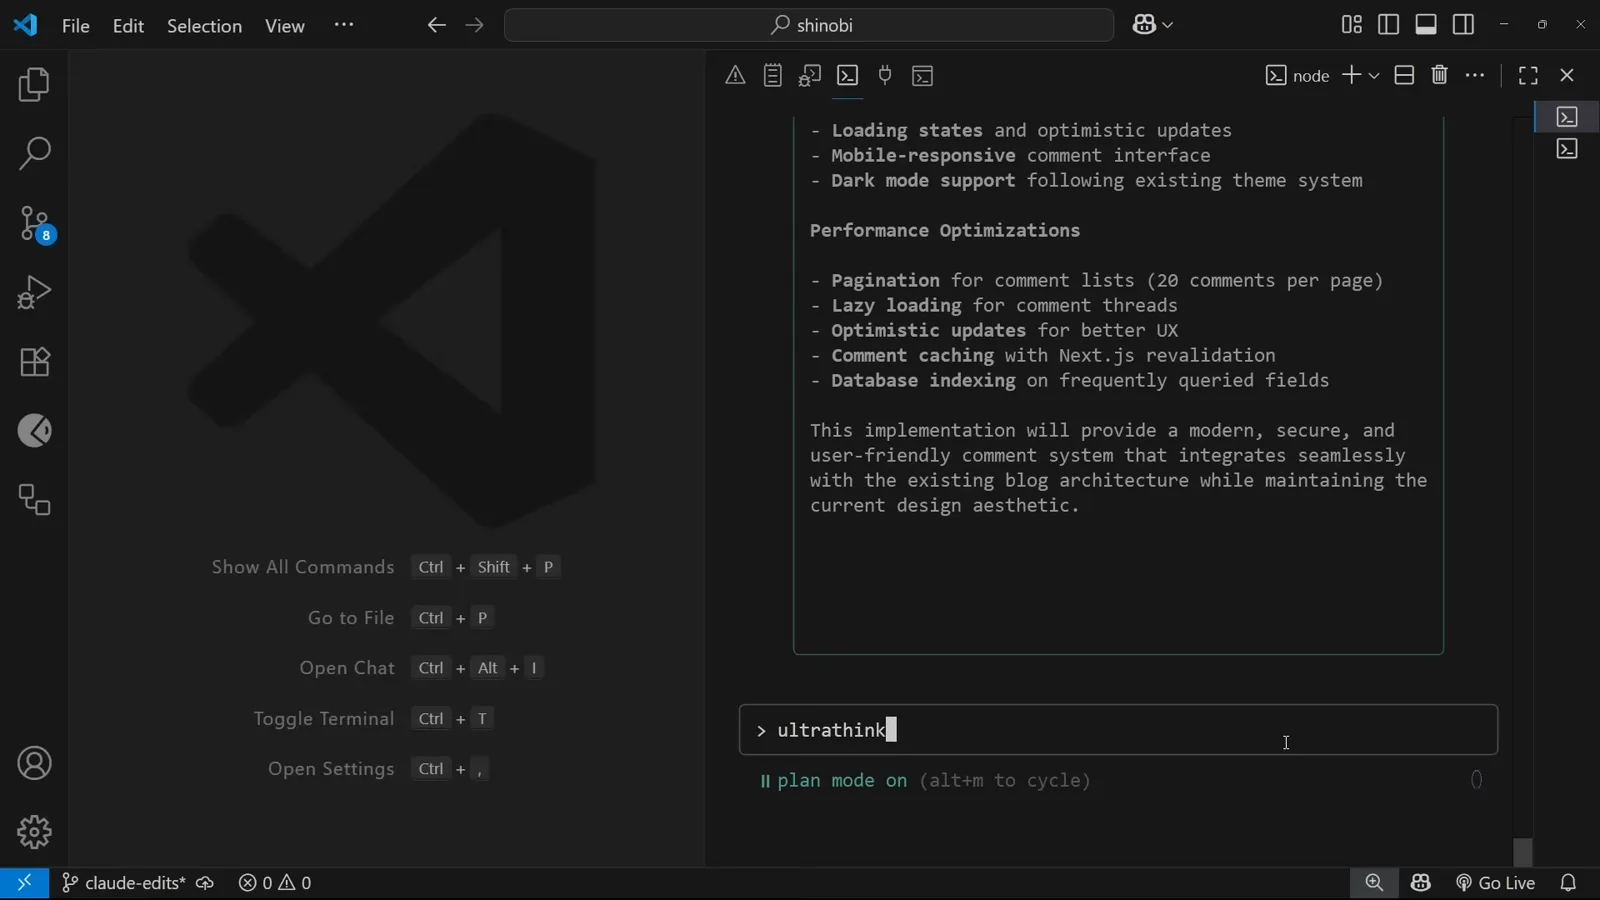Open the Explorer view in activity bar
The height and width of the screenshot is (900, 1600).
[34, 85]
